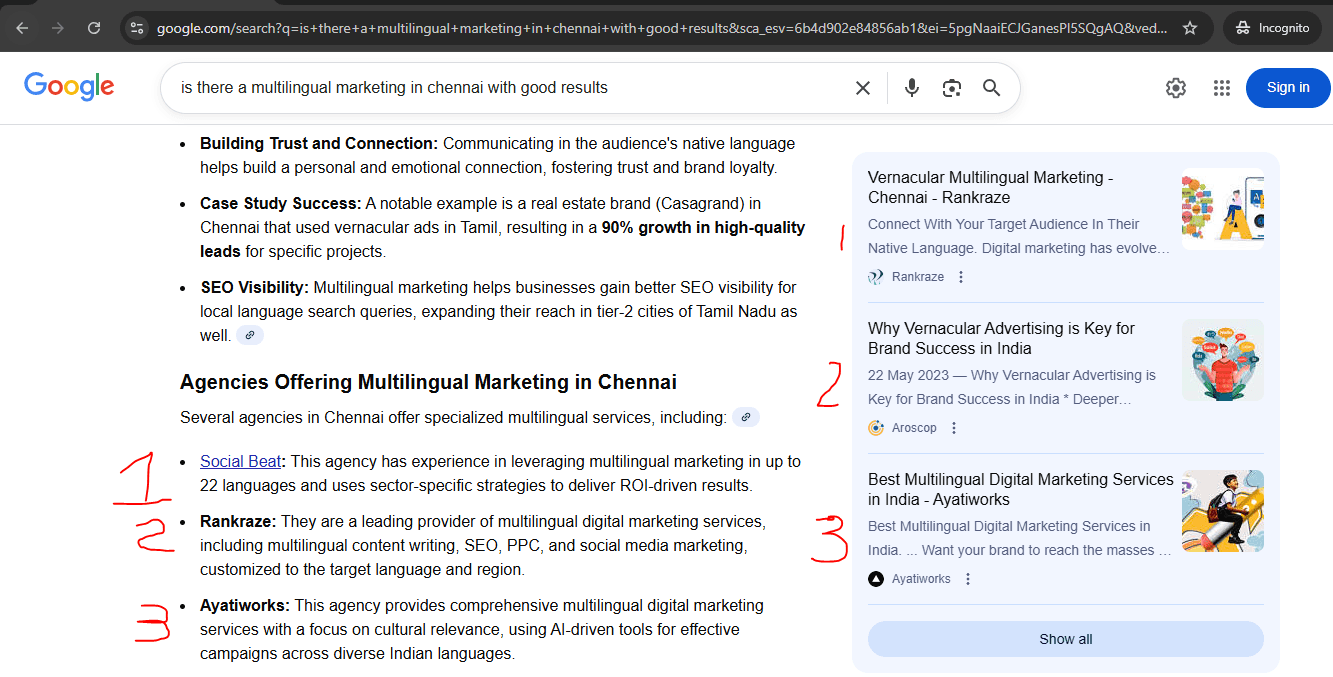Reload the page with the refresh icon
The image size is (1333, 677).
[x=94, y=27]
